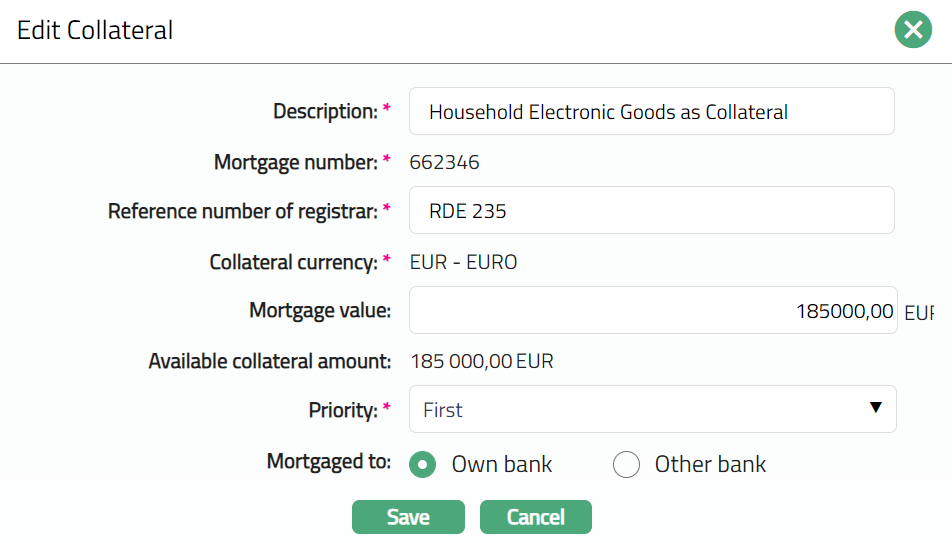Image resolution: width=952 pixels, height=543 pixels.
Task: Save the collateral changes
Action: pos(408,517)
